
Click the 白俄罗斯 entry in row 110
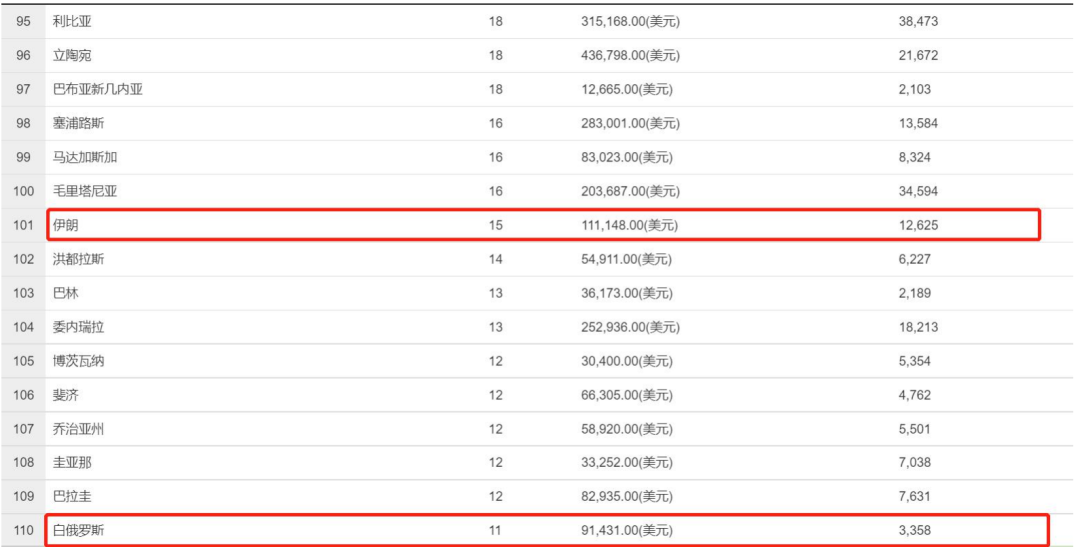tap(79, 530)
